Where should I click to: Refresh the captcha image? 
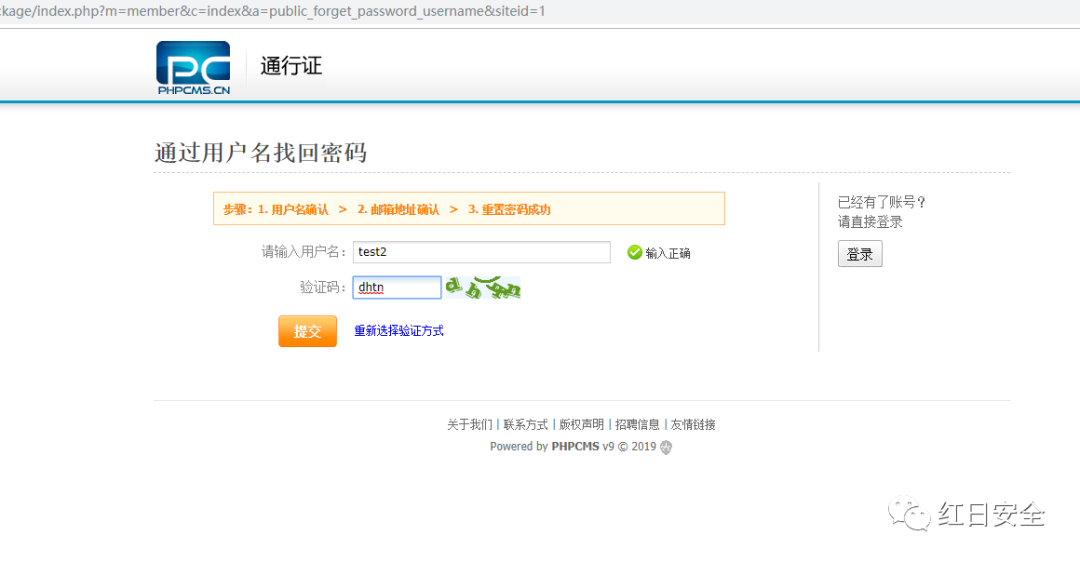(x=483, y=288)
